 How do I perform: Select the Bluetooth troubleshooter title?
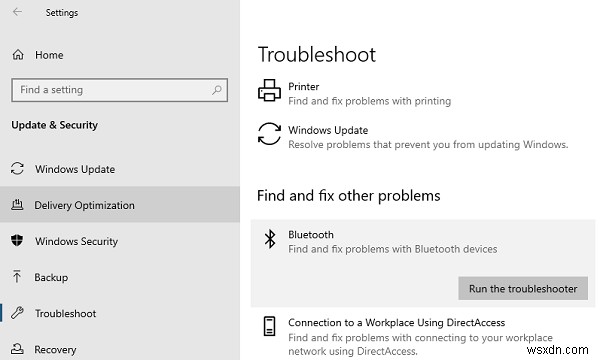click(311, 235)
